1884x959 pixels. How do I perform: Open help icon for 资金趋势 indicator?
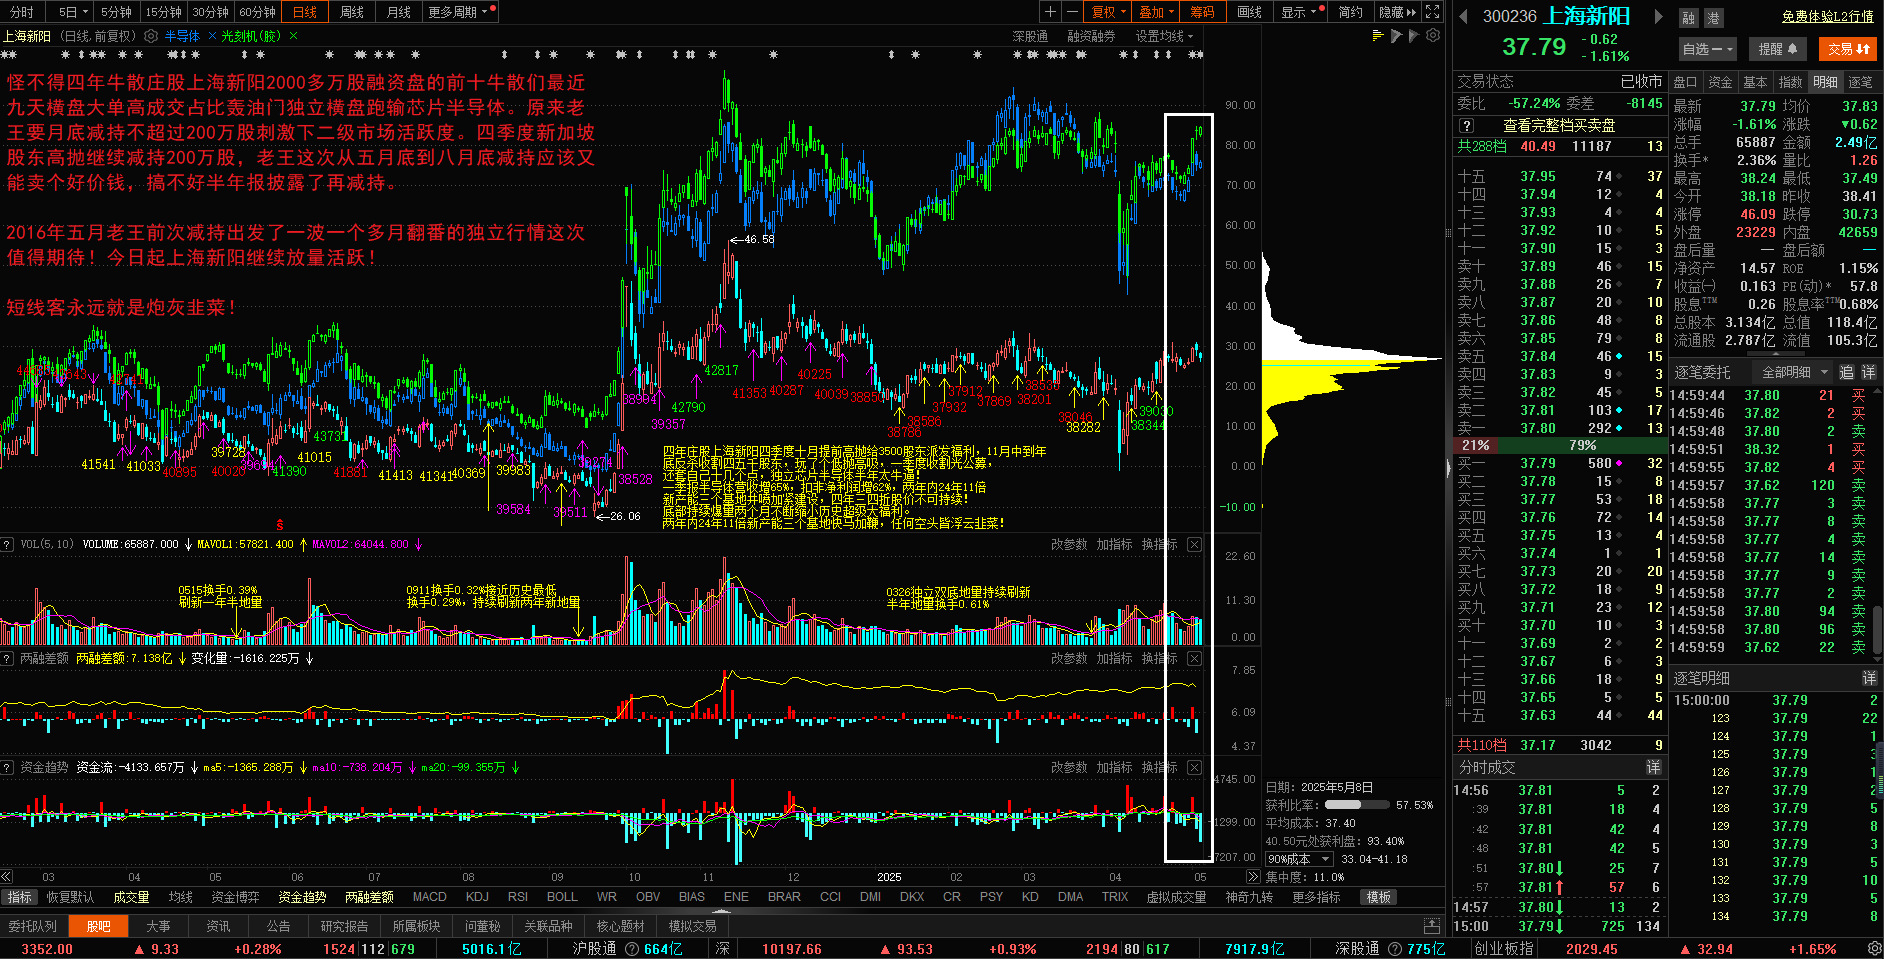(x=7, y=767)
